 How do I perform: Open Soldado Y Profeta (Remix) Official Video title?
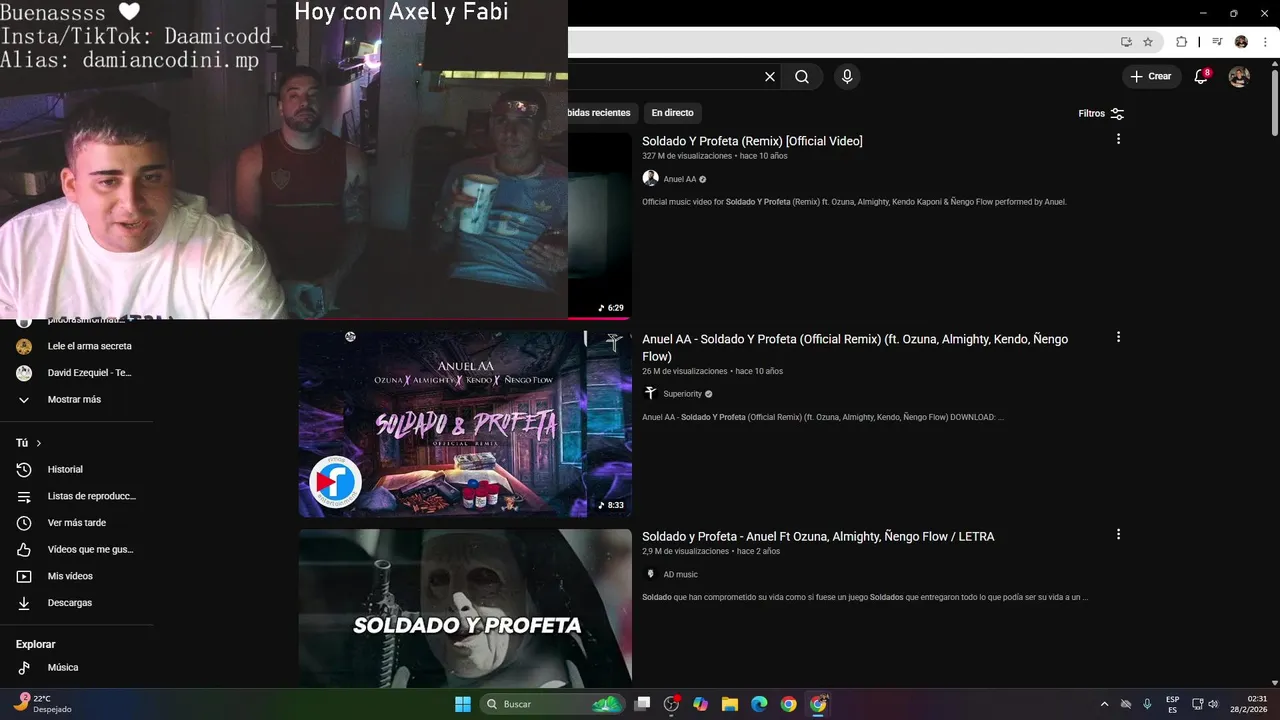click(752, 141)
